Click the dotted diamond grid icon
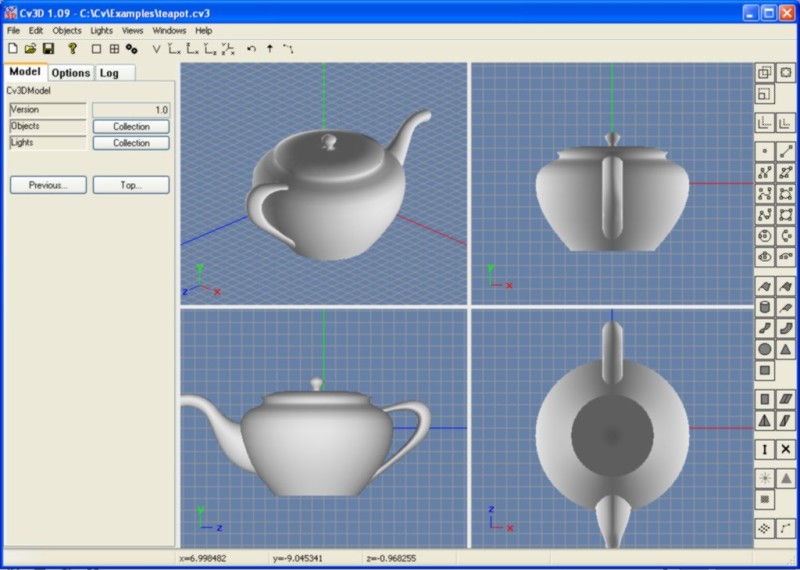 point(764,528)
